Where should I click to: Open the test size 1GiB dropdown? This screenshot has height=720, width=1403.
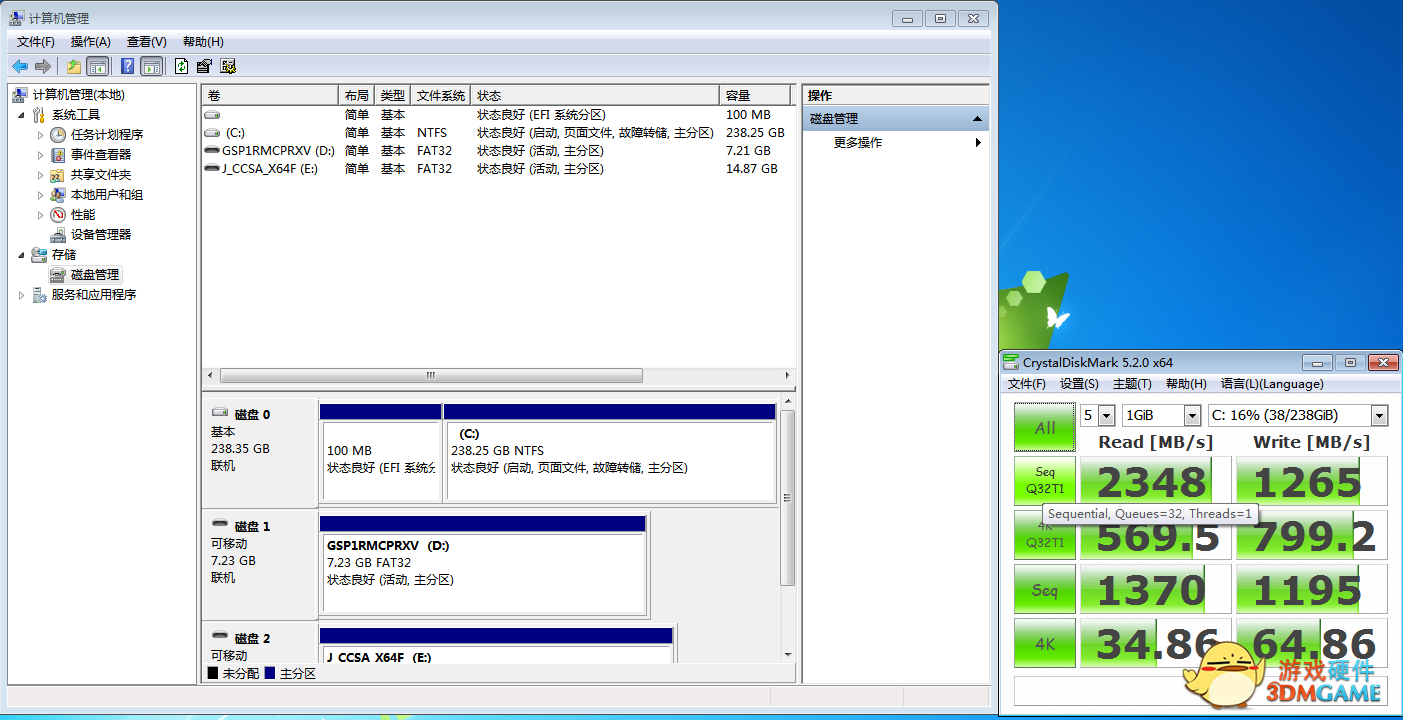point(1161,415)
